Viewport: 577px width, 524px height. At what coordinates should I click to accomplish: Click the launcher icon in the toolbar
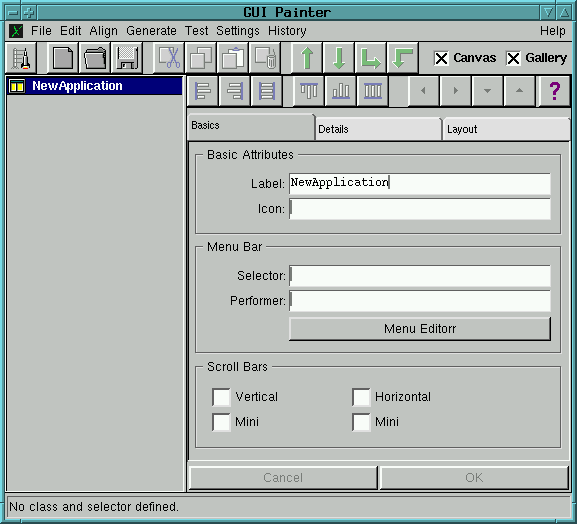(x=21, y=58)
